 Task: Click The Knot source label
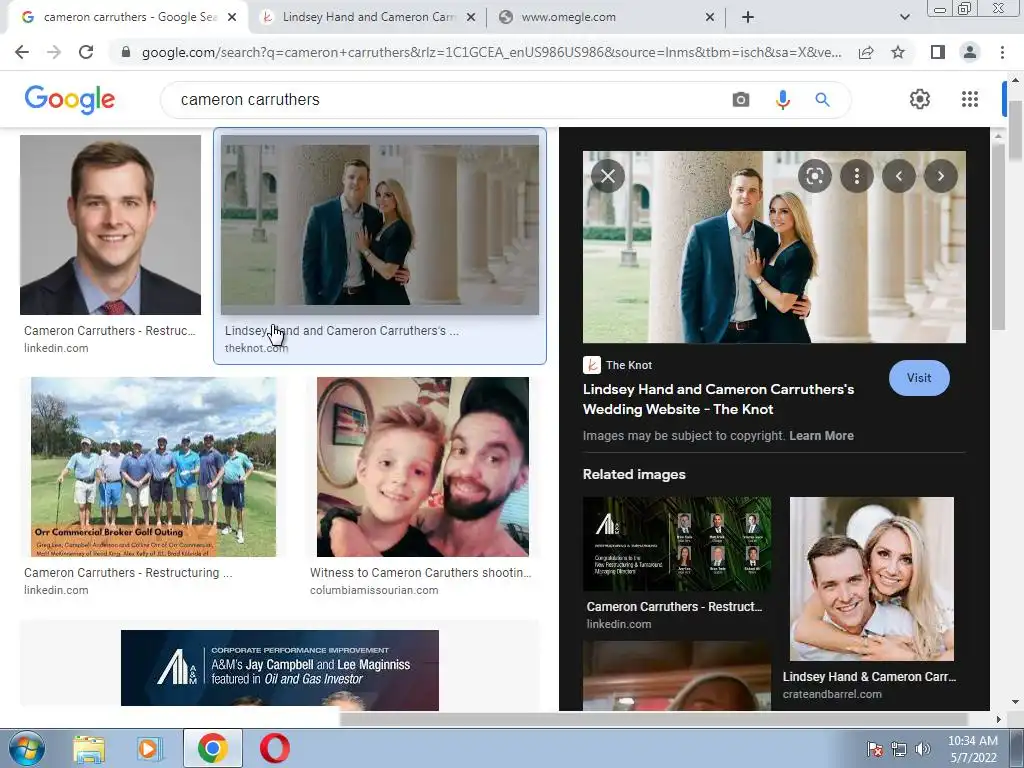tap(628, 365)
